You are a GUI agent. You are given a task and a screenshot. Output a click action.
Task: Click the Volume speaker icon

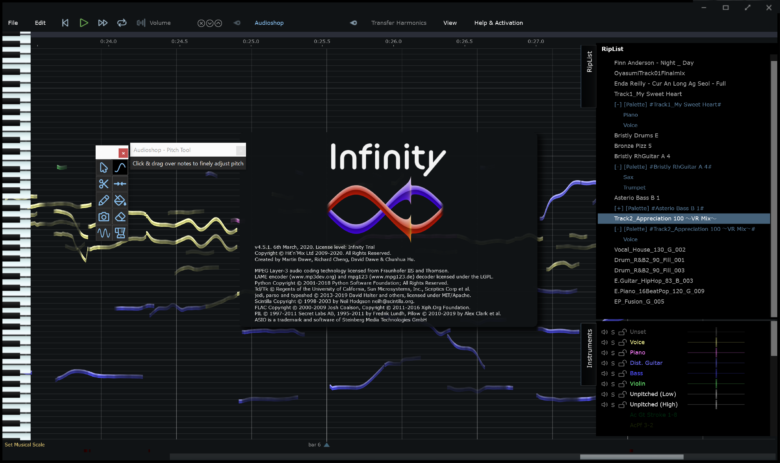click(x=141, y=23)
